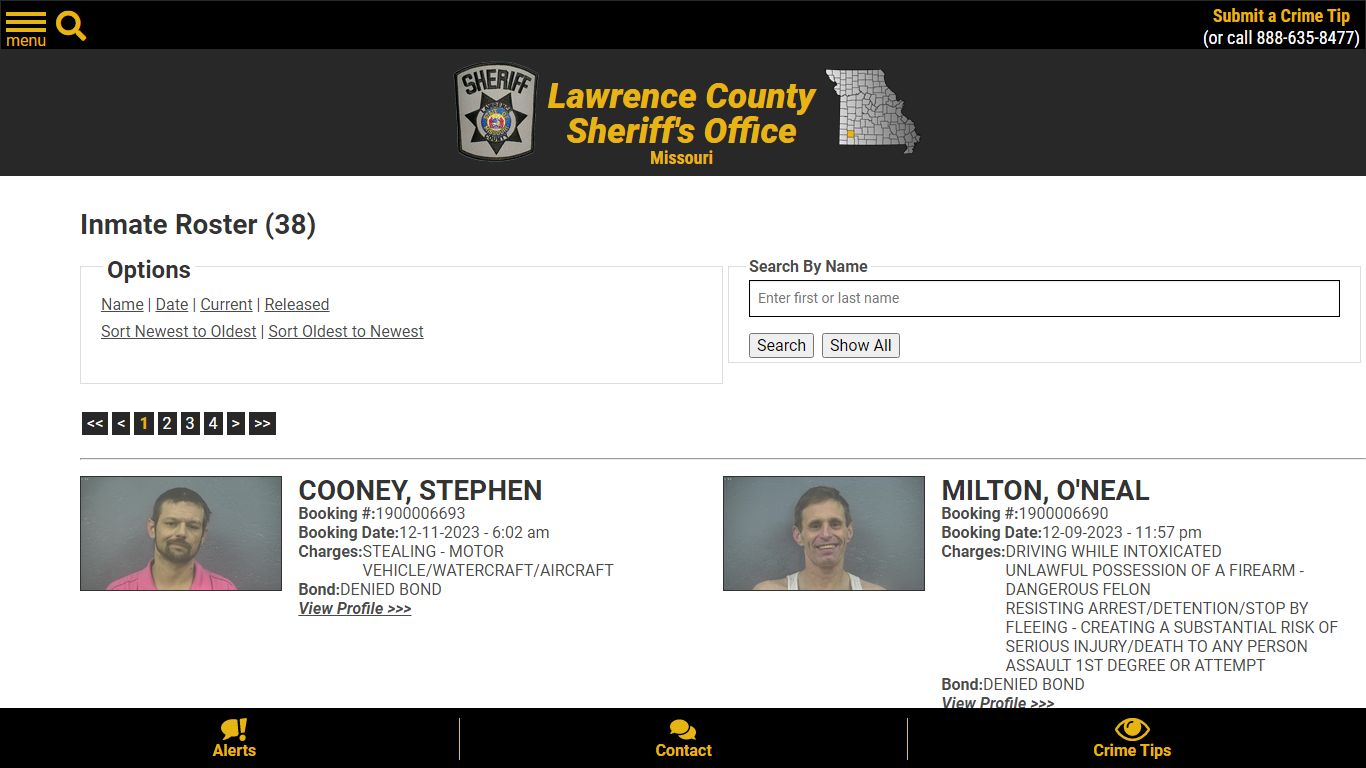Viewport: 1366px width, 768px height.
Task: Click booking date 12-11-2023 - 6:02 am
Action: pyautogui.click(x=474, y=532)
